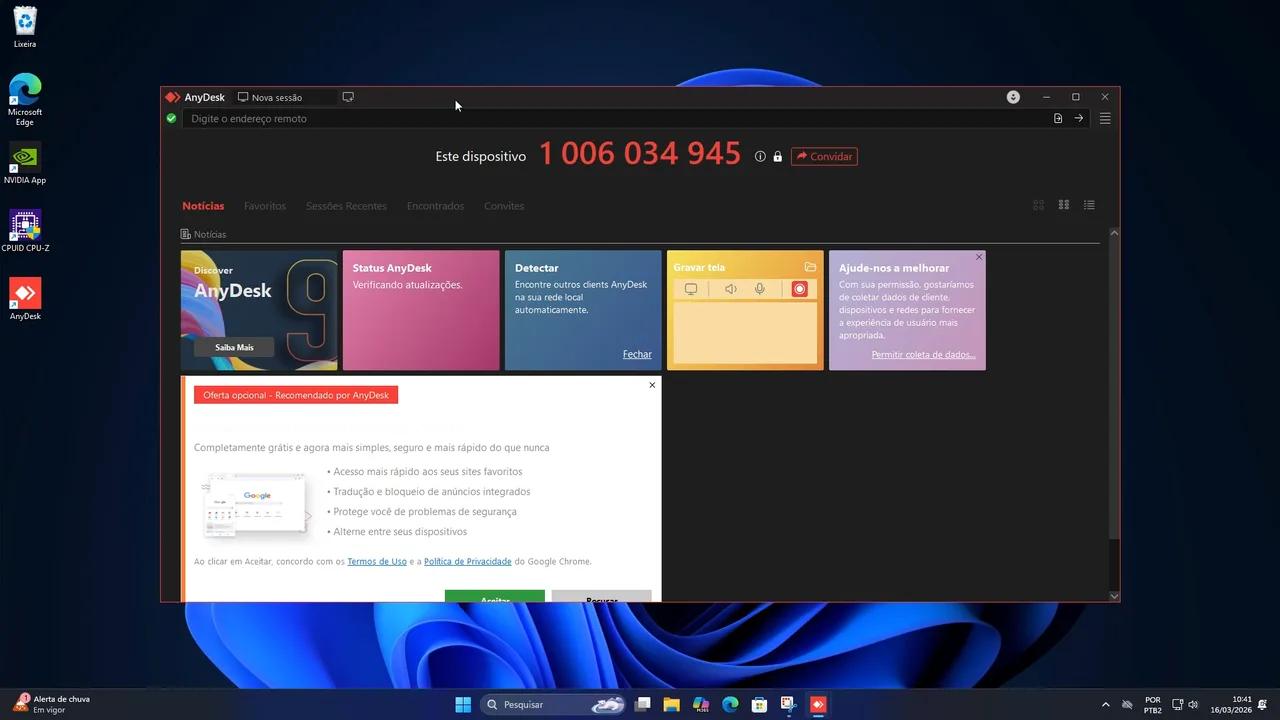The height and width of the screenshot is (720, 1280).
Task: Click the file transfer icon in address bar
Action: [x=1058, y=118]
